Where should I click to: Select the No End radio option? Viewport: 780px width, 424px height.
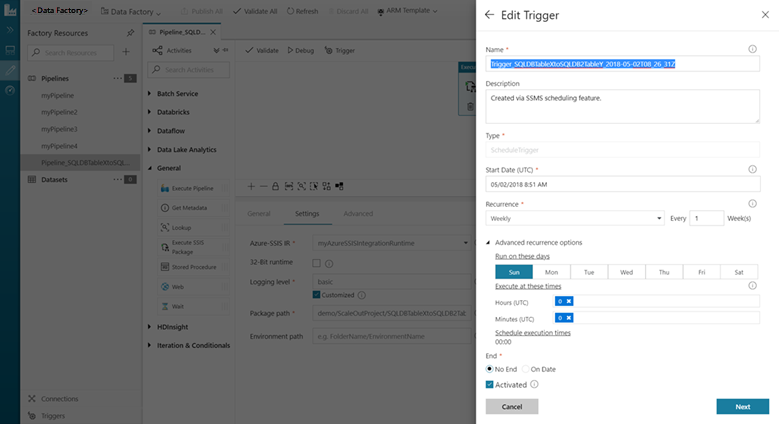[489, 369]
